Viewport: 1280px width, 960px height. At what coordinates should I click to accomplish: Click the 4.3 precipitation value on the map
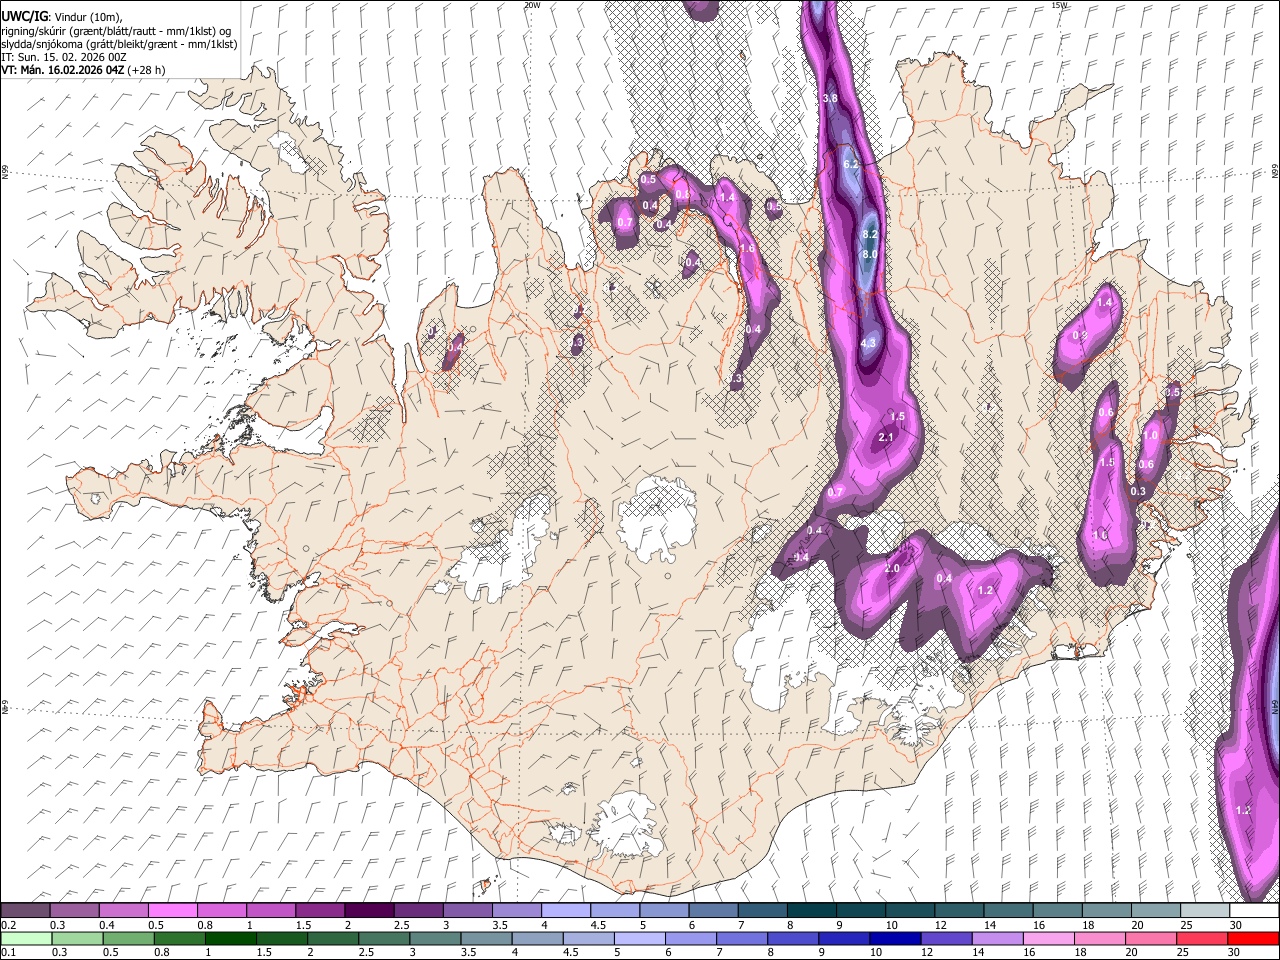pos(868,343)
